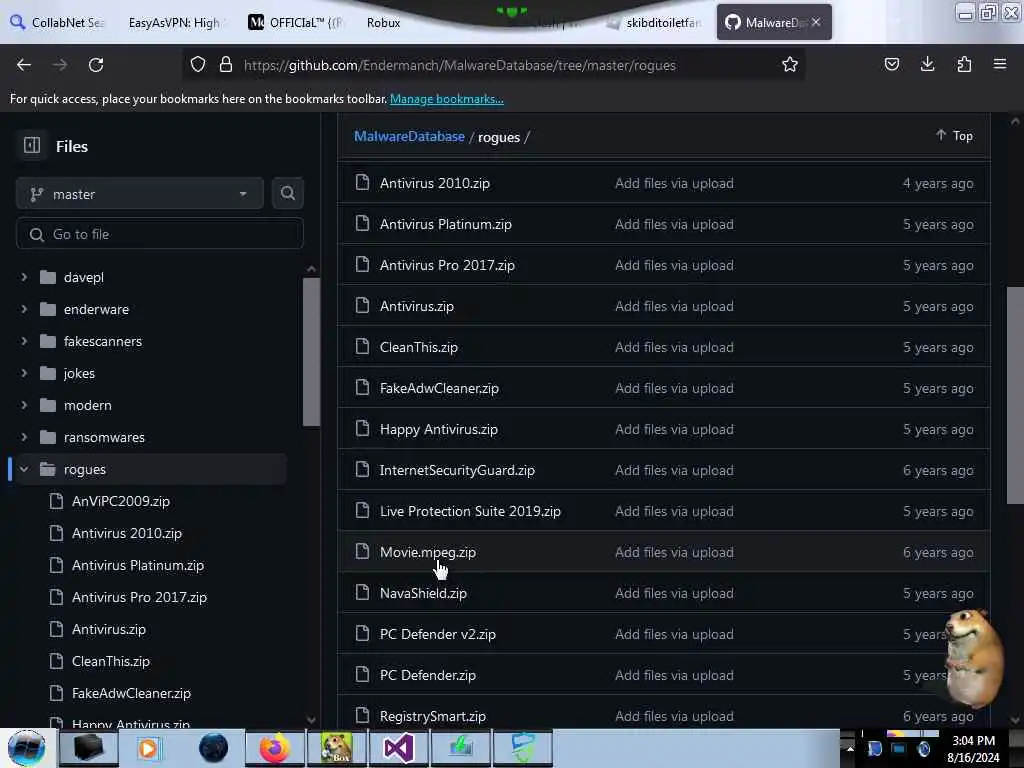Open Visual Studio from the taskbar
Screen dimensions: 1024x768
click(x=398, y=748)
